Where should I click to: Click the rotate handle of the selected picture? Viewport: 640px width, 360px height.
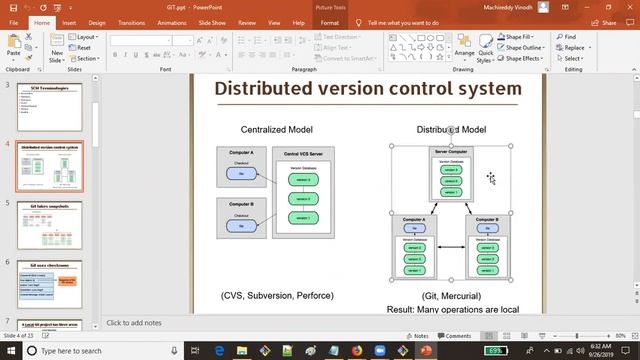point(451,130)
